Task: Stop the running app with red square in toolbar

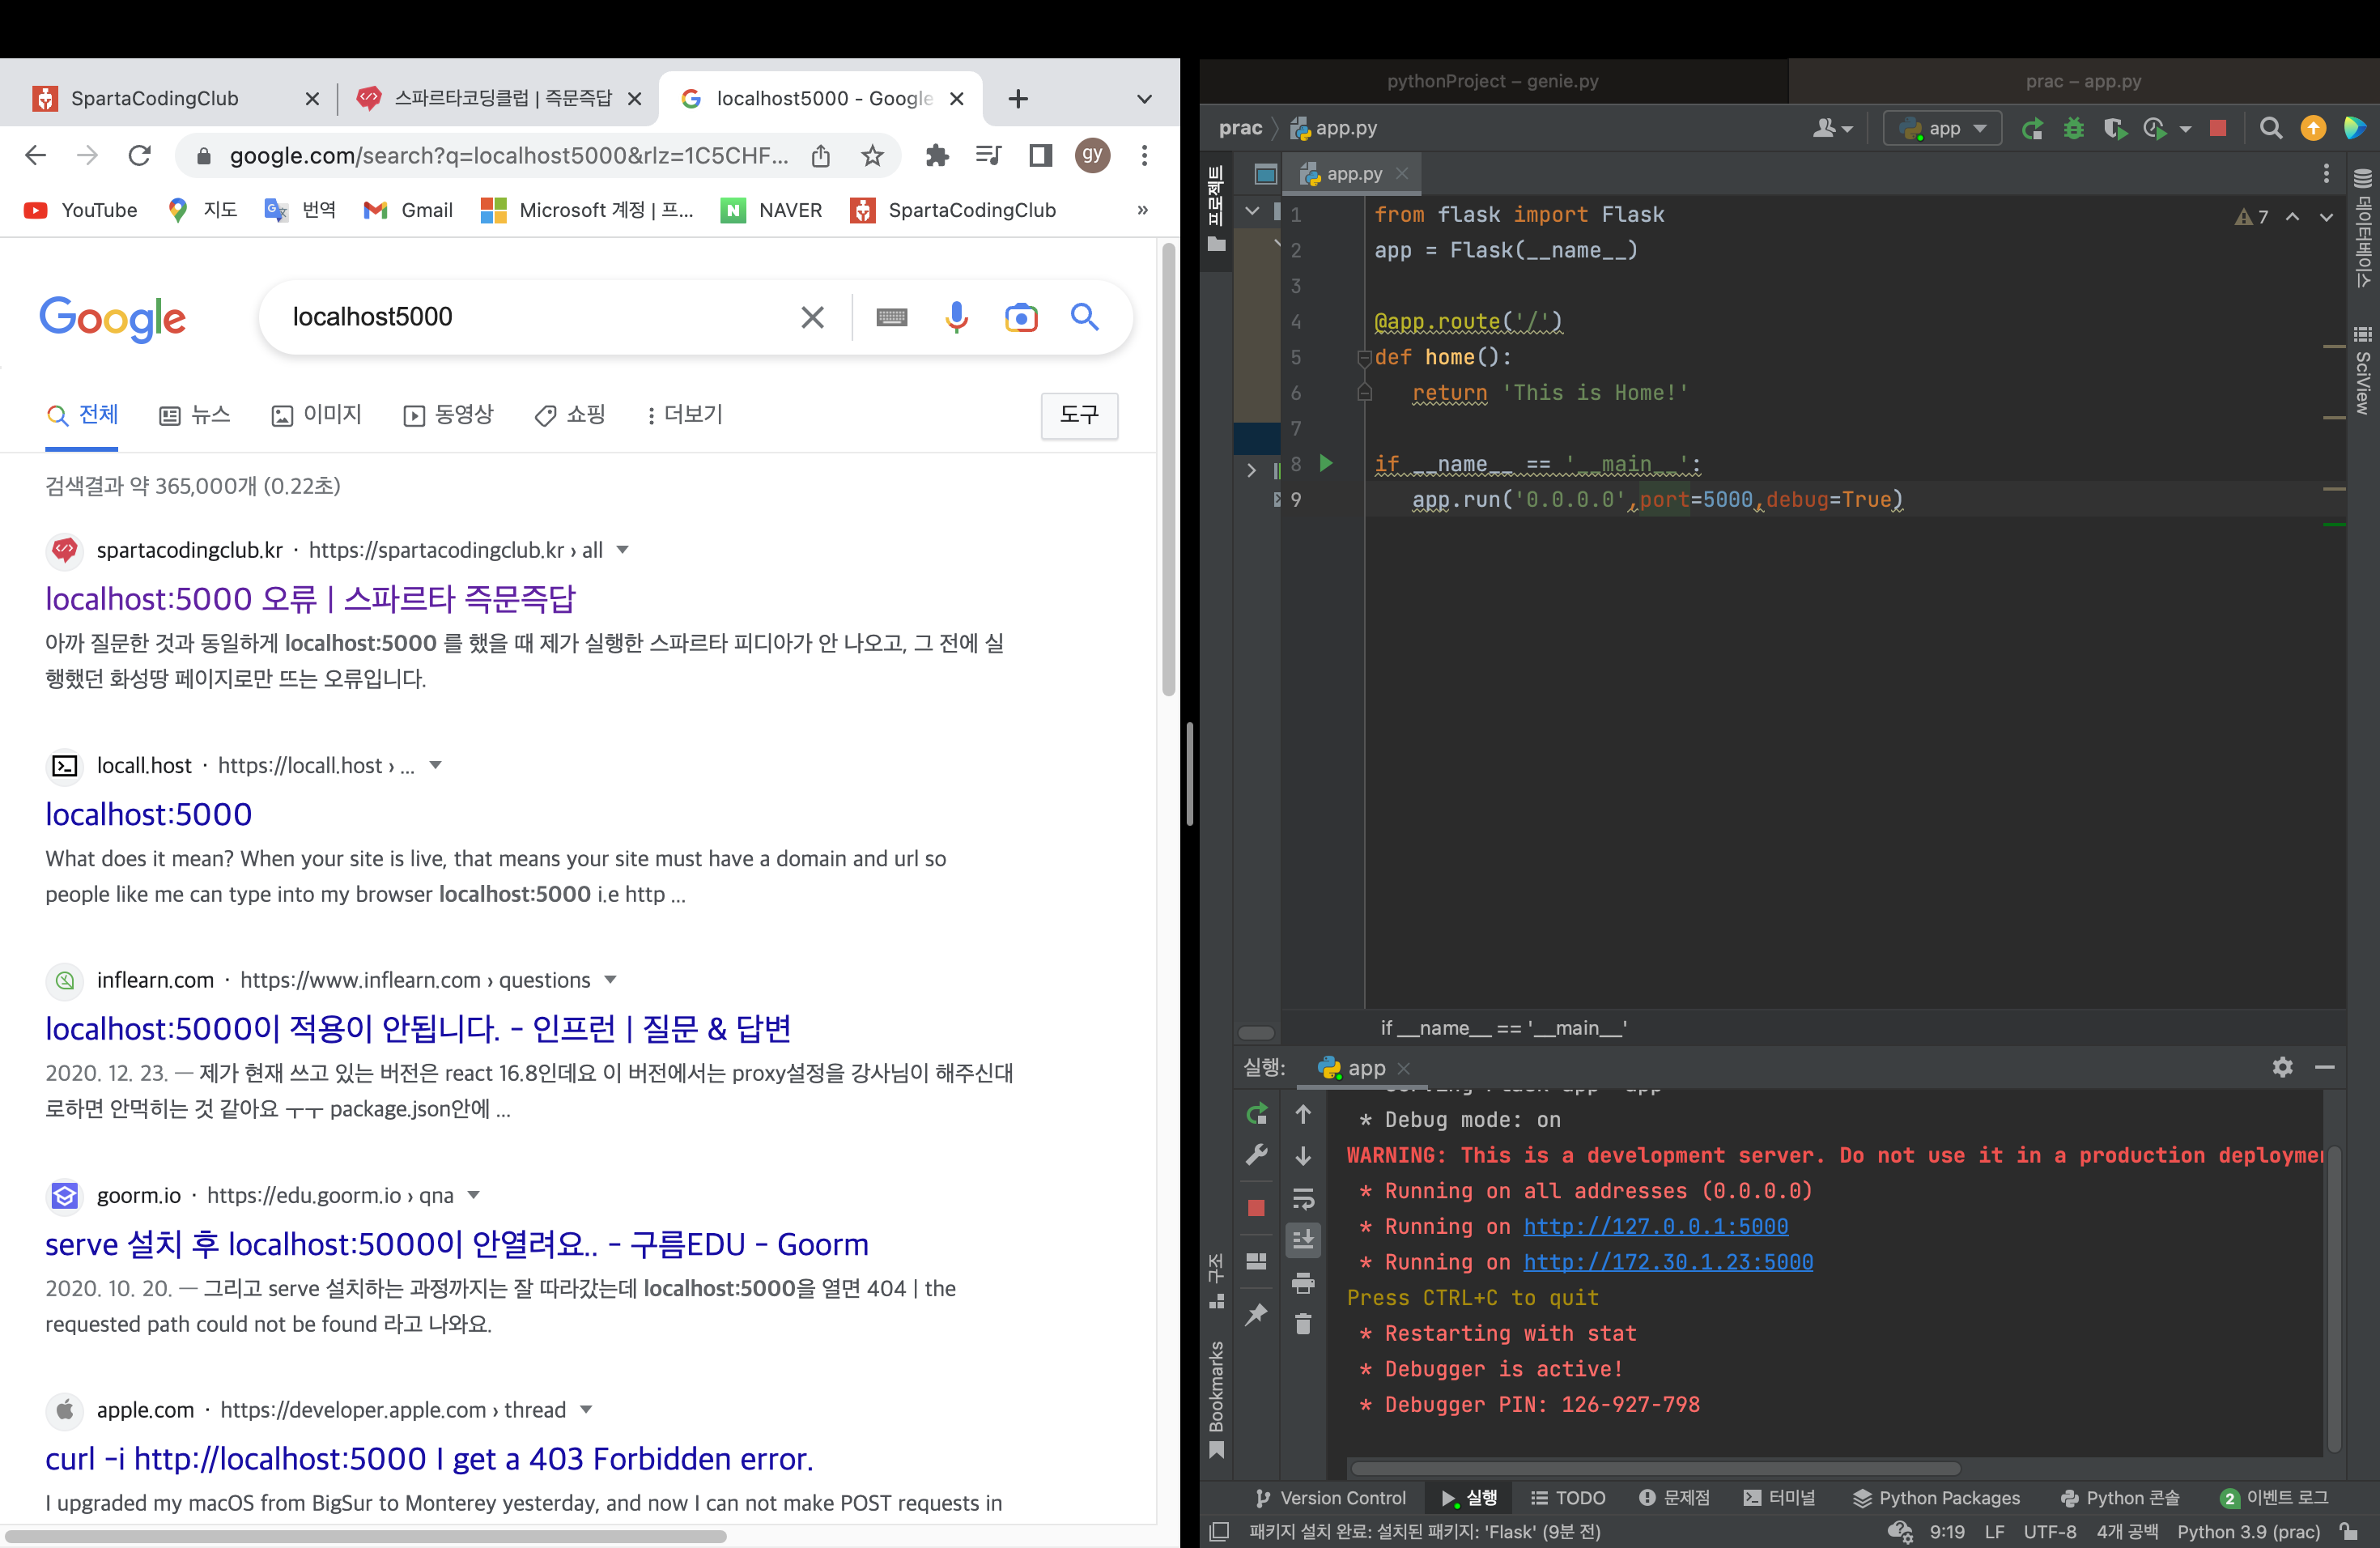Action: click(2218, 128)
